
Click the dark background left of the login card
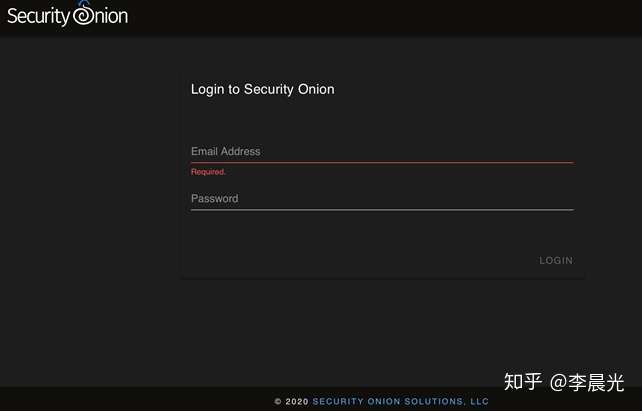tap(90, 200)
